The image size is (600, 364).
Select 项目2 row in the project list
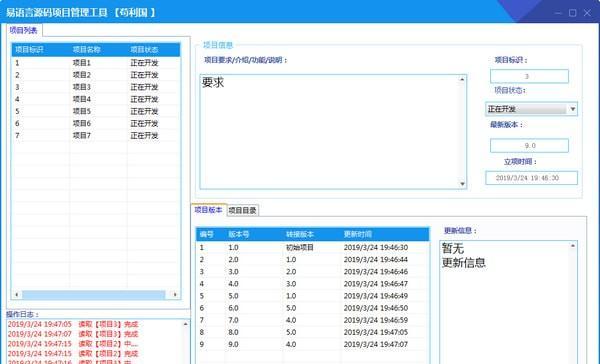[96, 75]
